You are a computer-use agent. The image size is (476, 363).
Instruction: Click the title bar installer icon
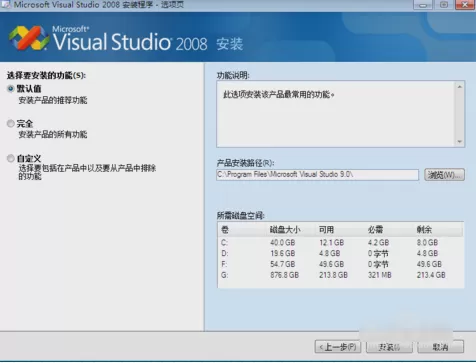click(x=5, y=4)
